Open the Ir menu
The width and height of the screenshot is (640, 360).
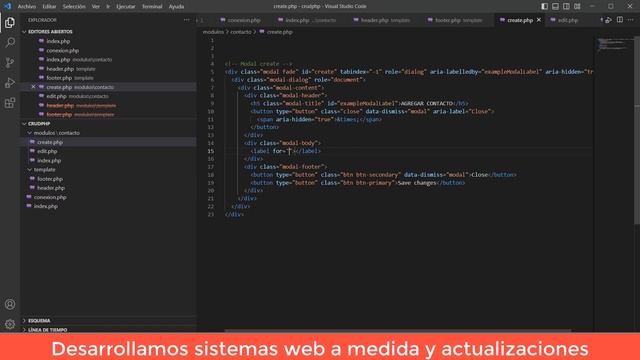(108, 6)
